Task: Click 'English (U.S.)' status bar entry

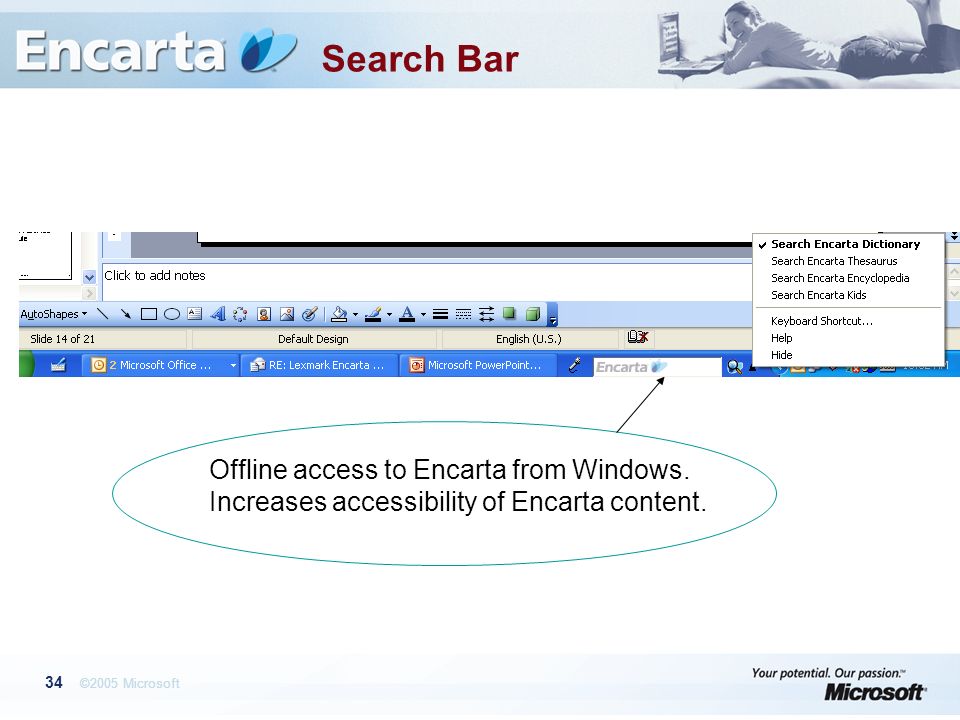Action: click(528, 339)
